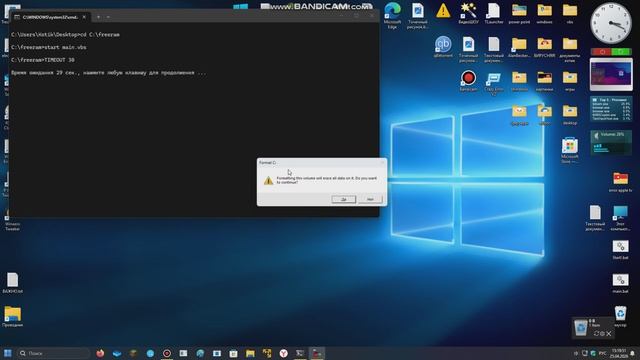Open the terminal tab dropdown arrow
Viewport: 640px width, 360px height.
tap(108, 17)
